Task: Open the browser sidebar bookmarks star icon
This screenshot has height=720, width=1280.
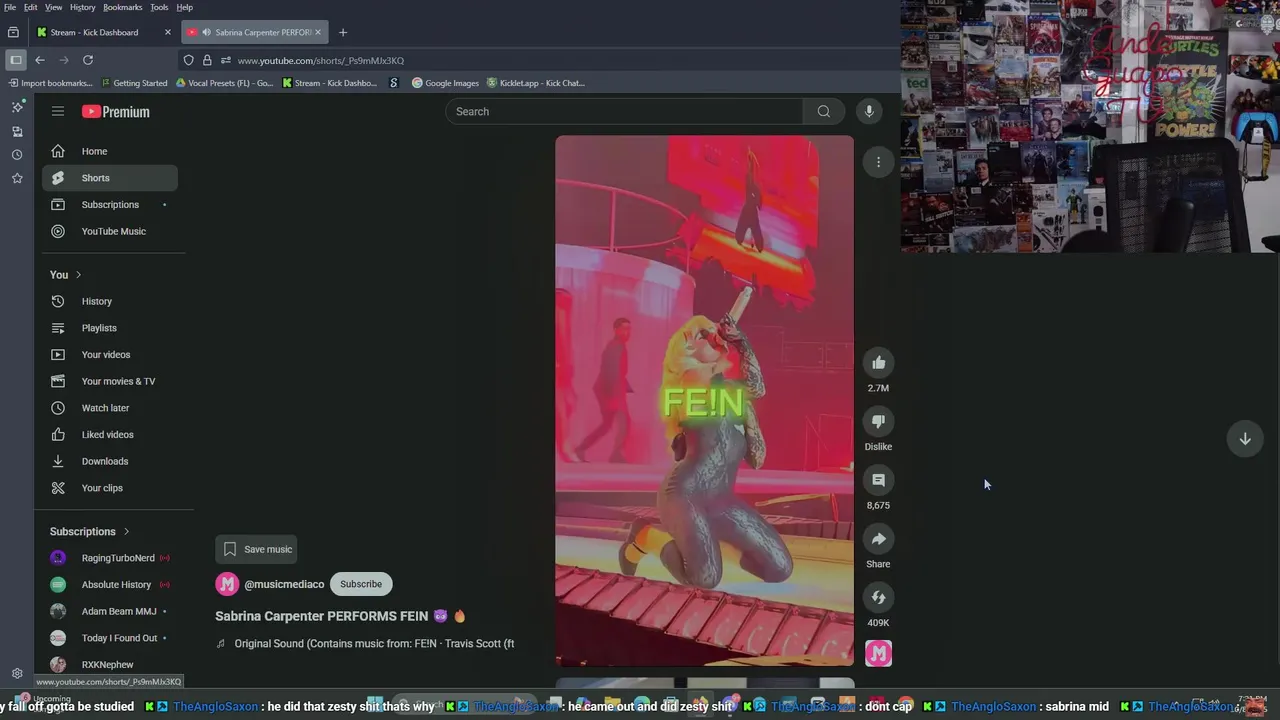Action: (x=17, y=178)
